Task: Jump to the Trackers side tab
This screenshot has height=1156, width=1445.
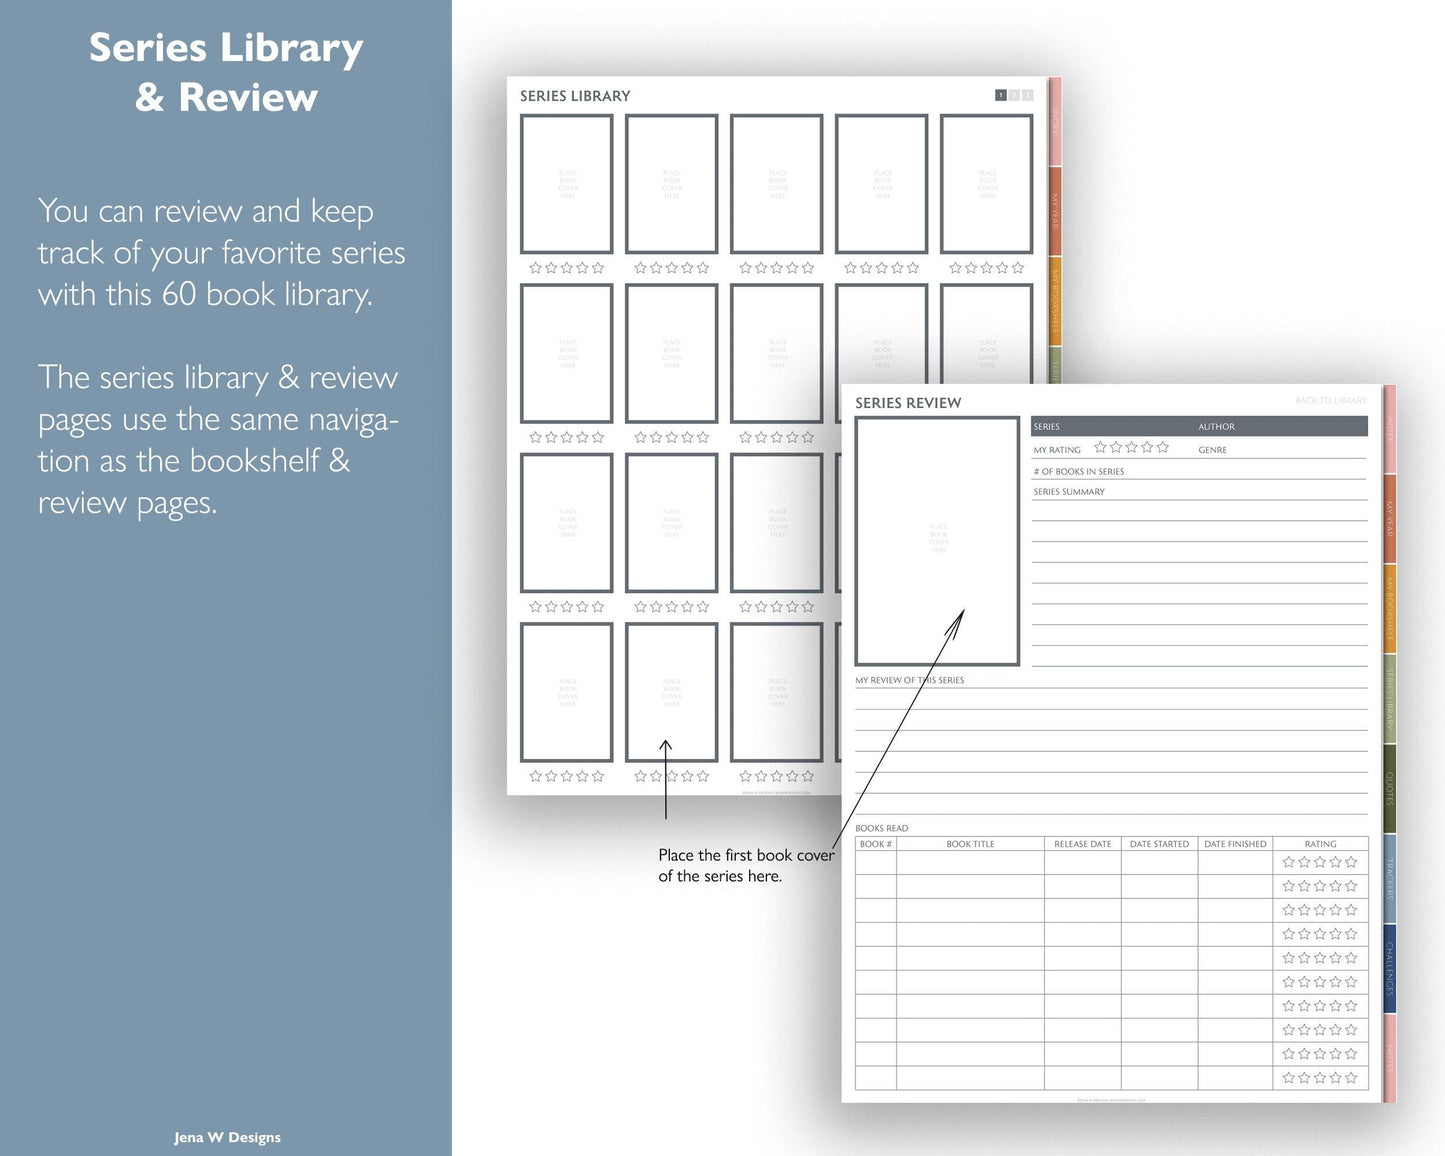Action: pyautogui.click(x=1389, y=877)
